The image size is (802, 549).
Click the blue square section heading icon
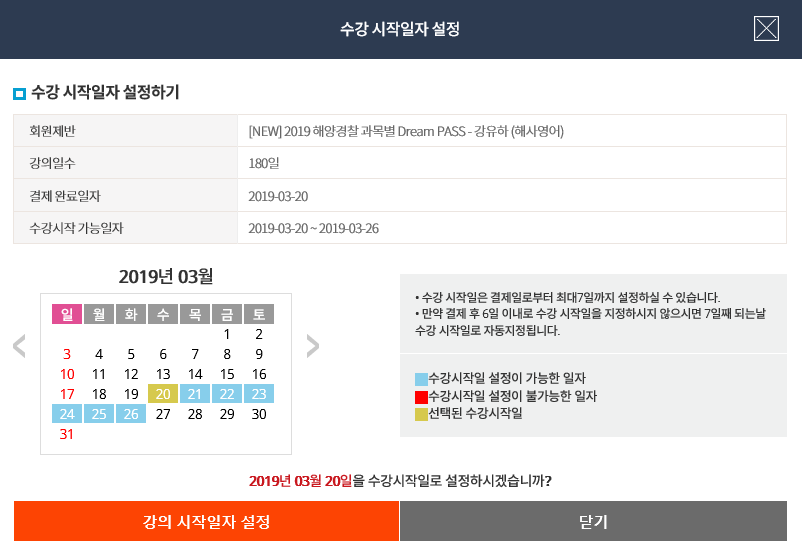click(x=19, y=95)
